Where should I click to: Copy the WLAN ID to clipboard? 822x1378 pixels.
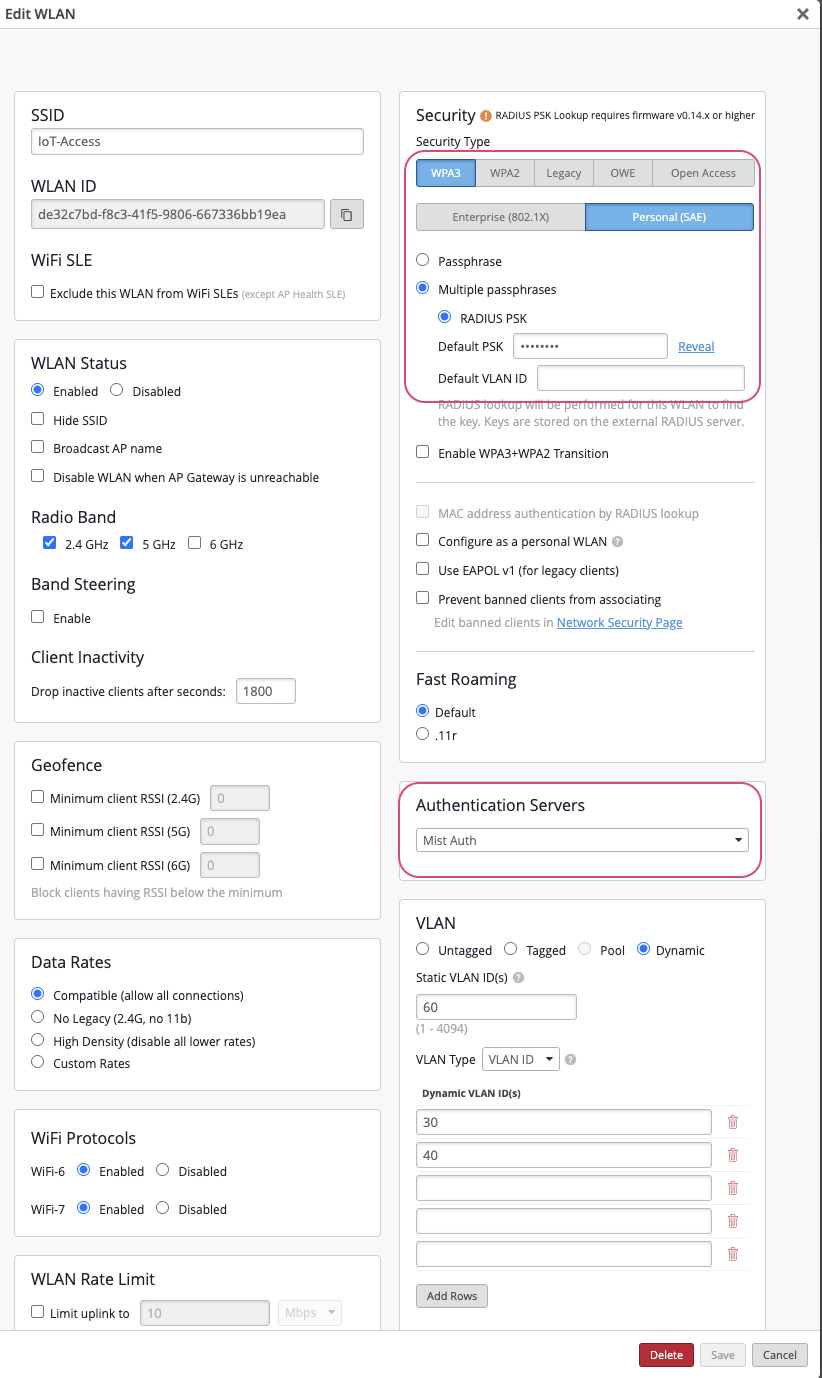click(x=346, y=213)
